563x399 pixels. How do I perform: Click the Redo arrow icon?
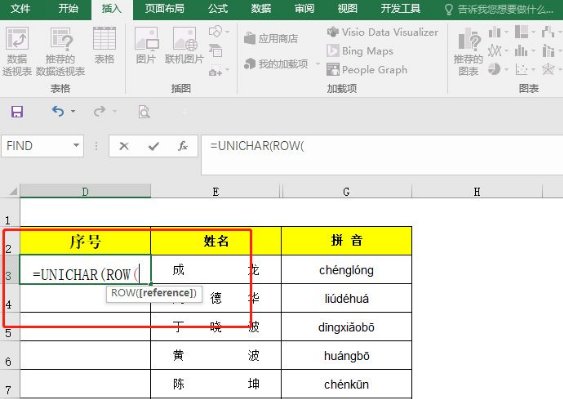point(99,111)
